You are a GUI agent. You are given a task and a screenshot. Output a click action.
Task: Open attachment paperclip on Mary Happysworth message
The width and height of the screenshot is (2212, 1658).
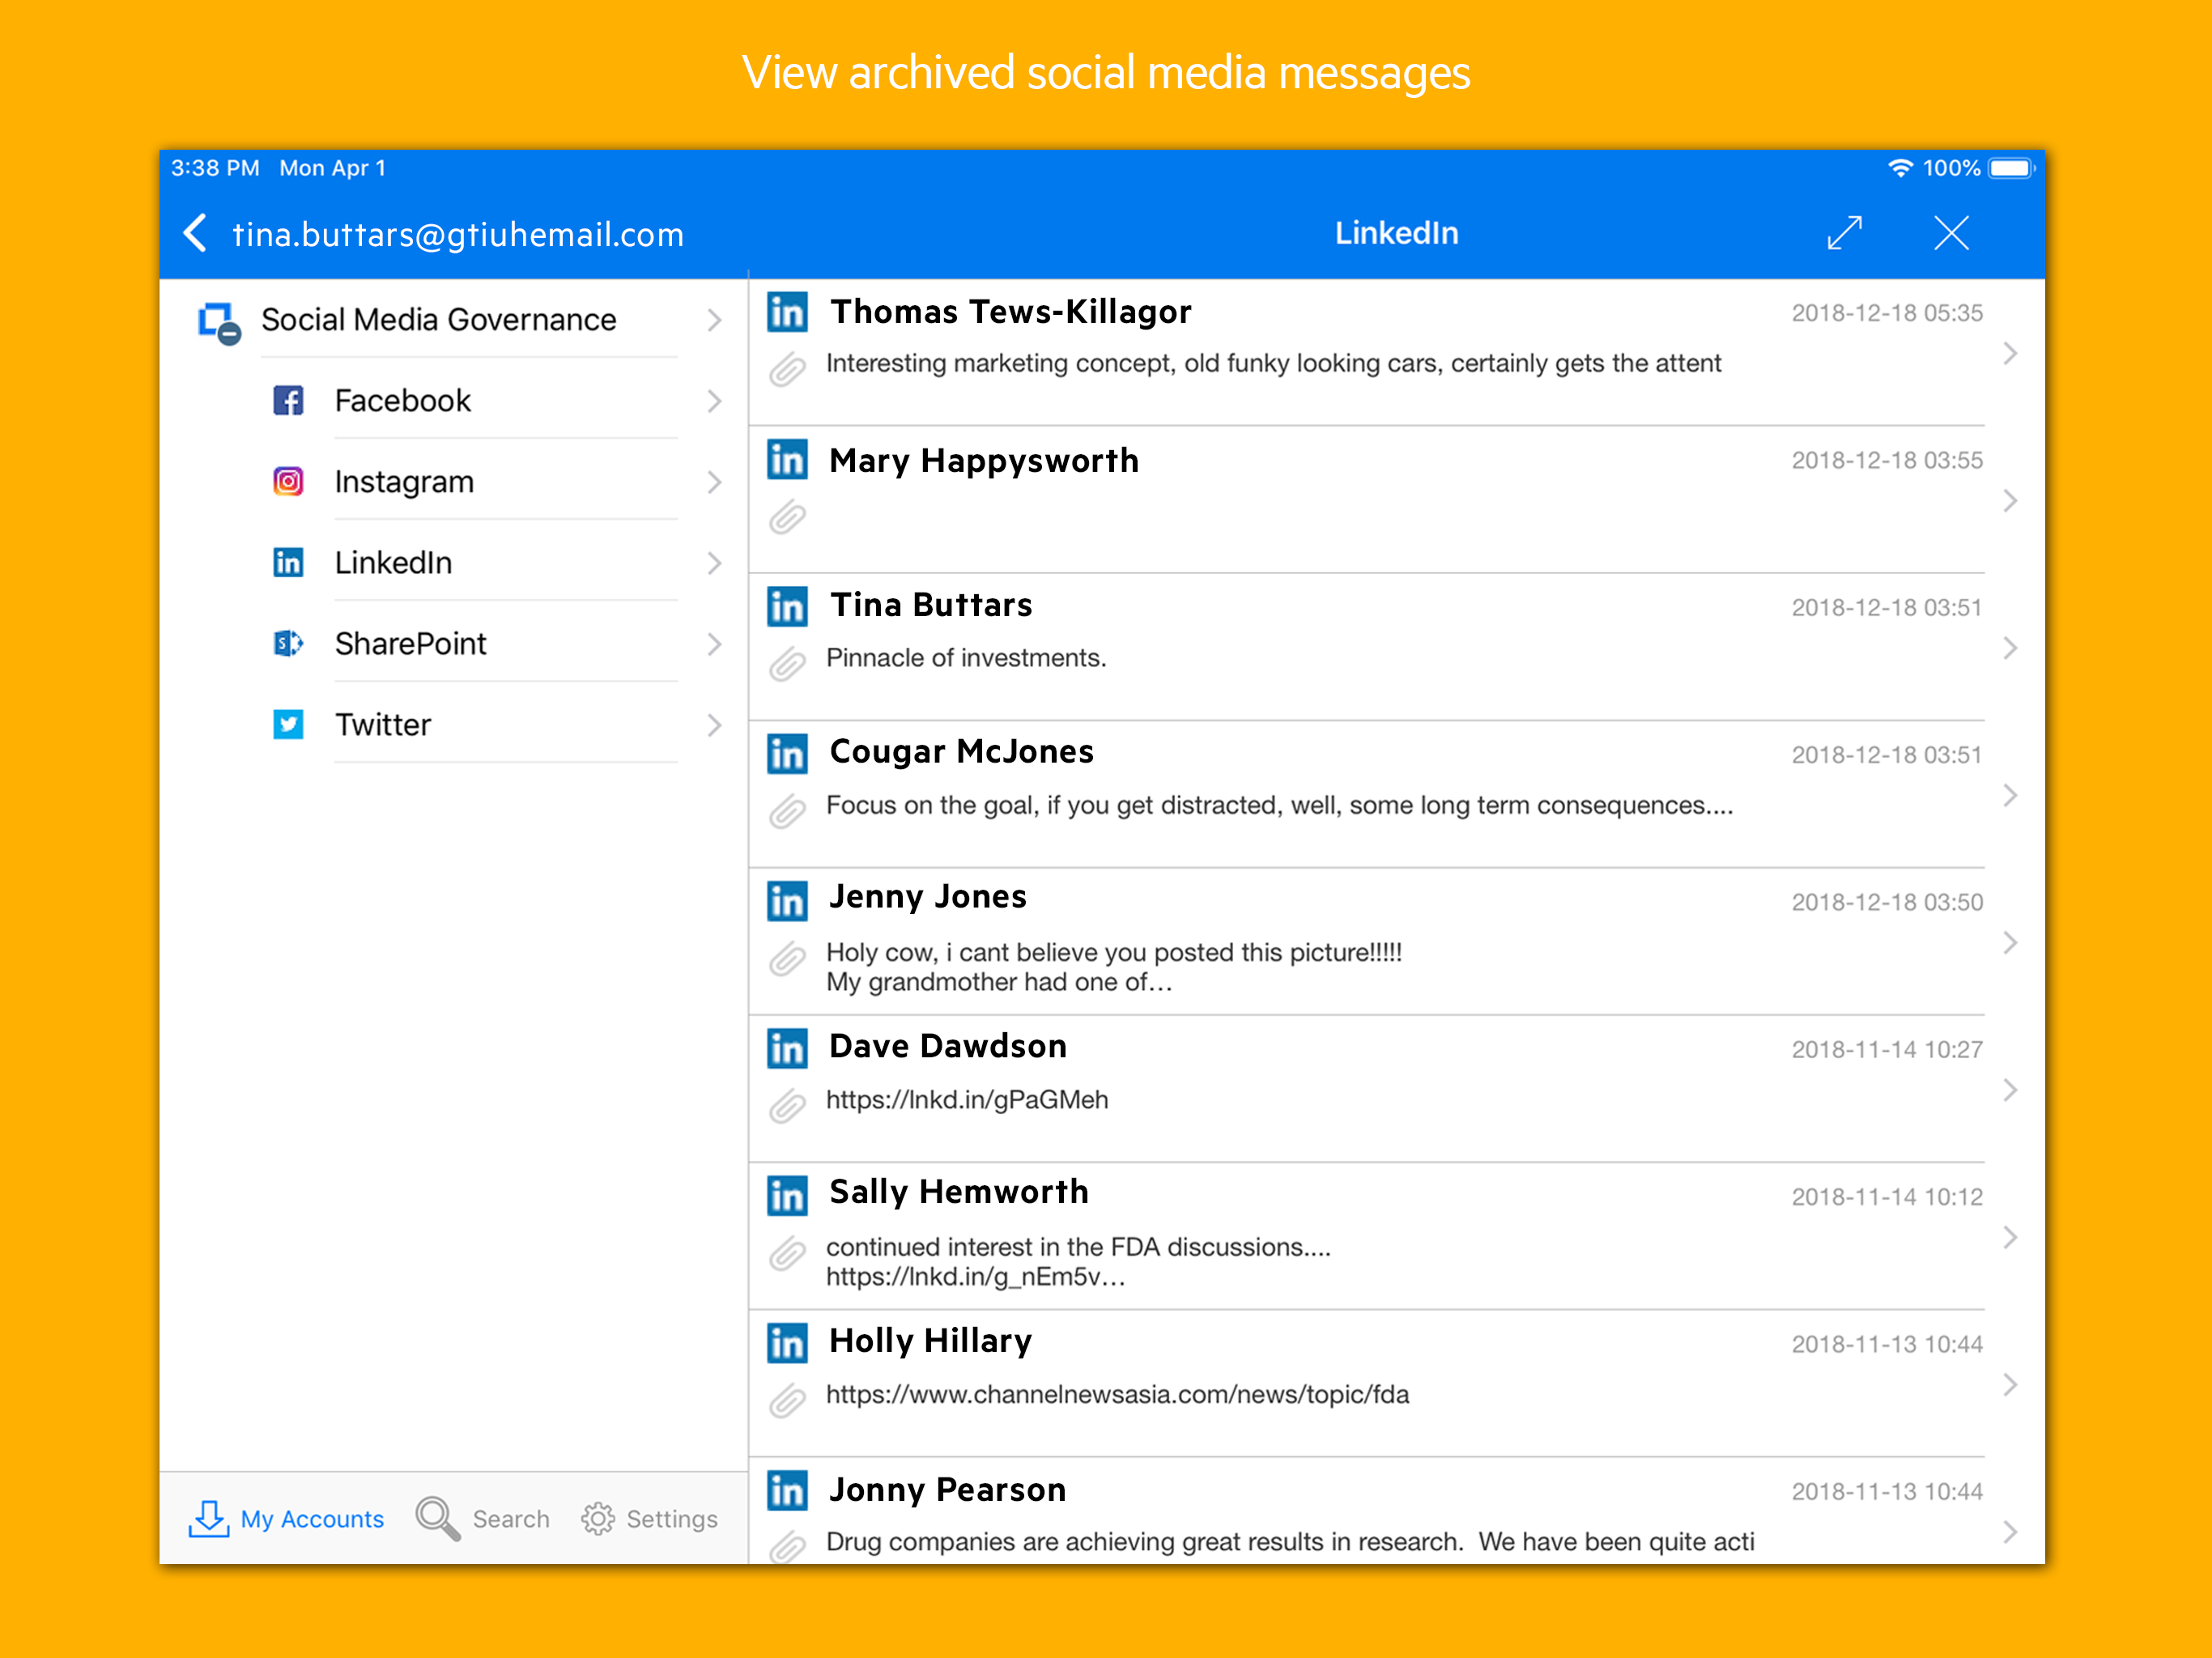tap(787, 517)
